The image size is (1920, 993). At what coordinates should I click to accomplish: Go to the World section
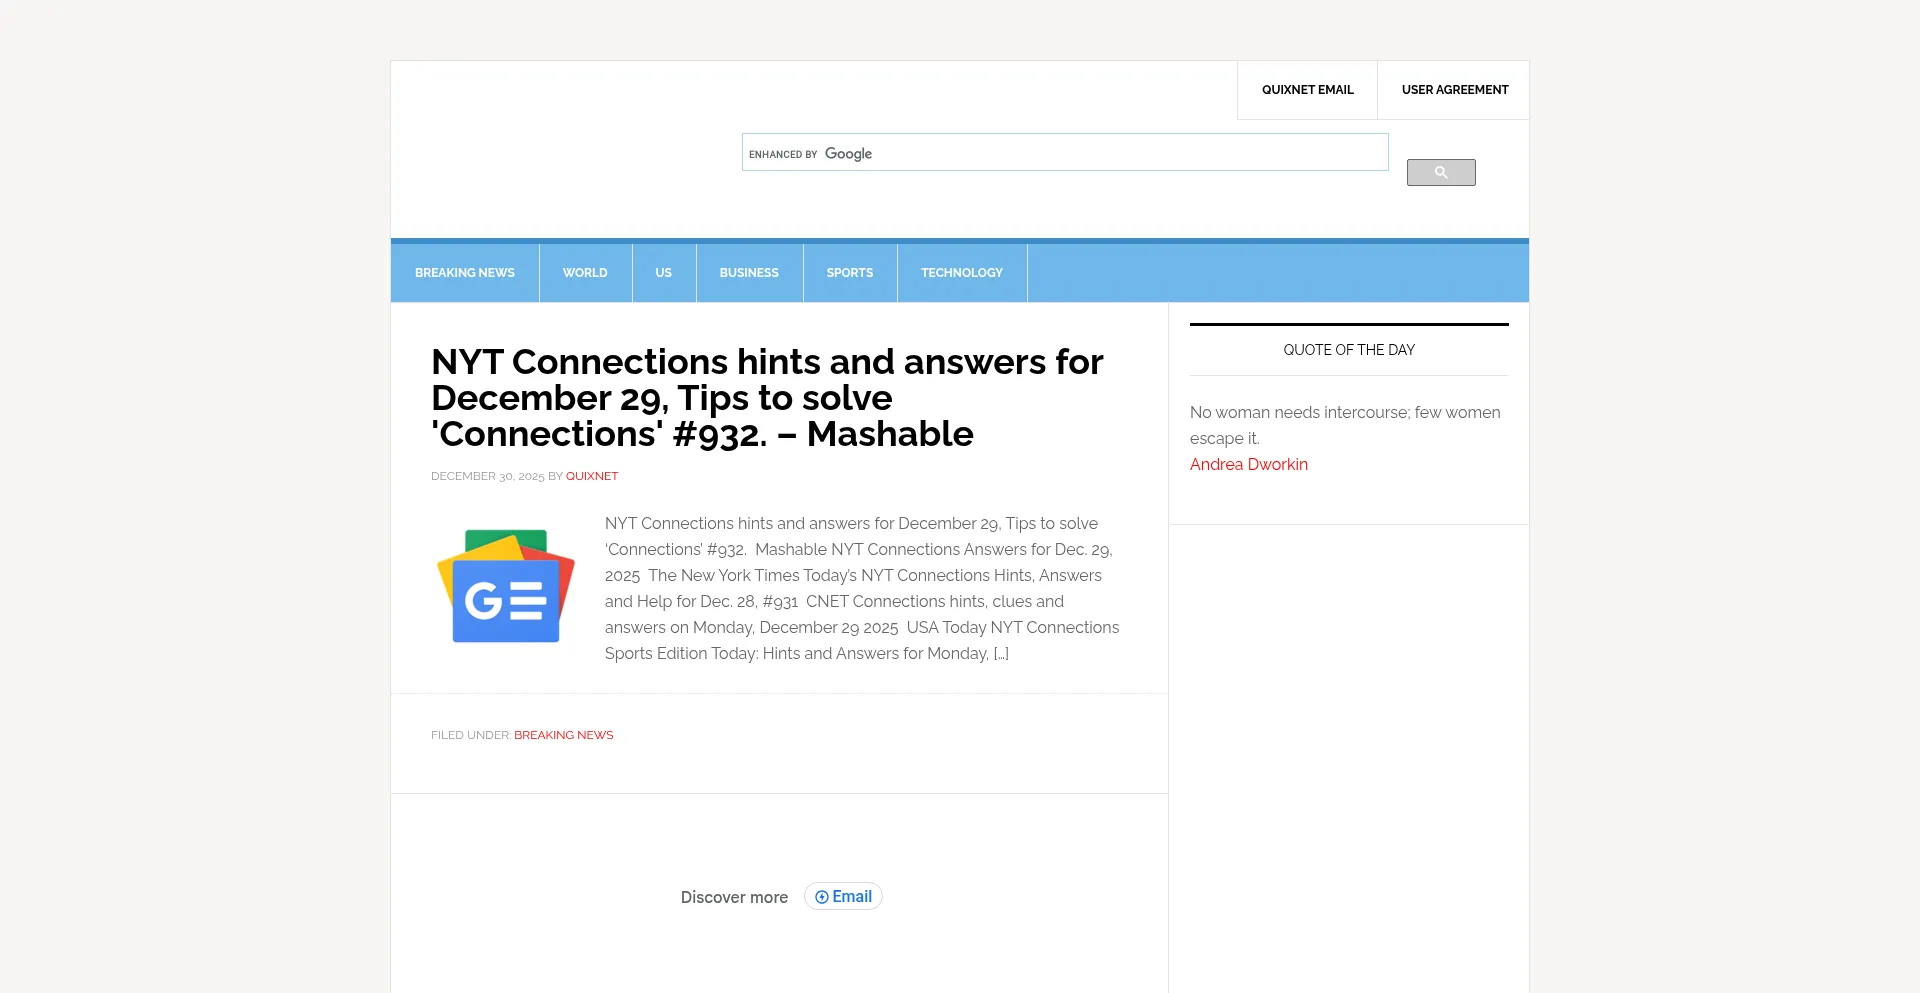[x=585, y=273]
